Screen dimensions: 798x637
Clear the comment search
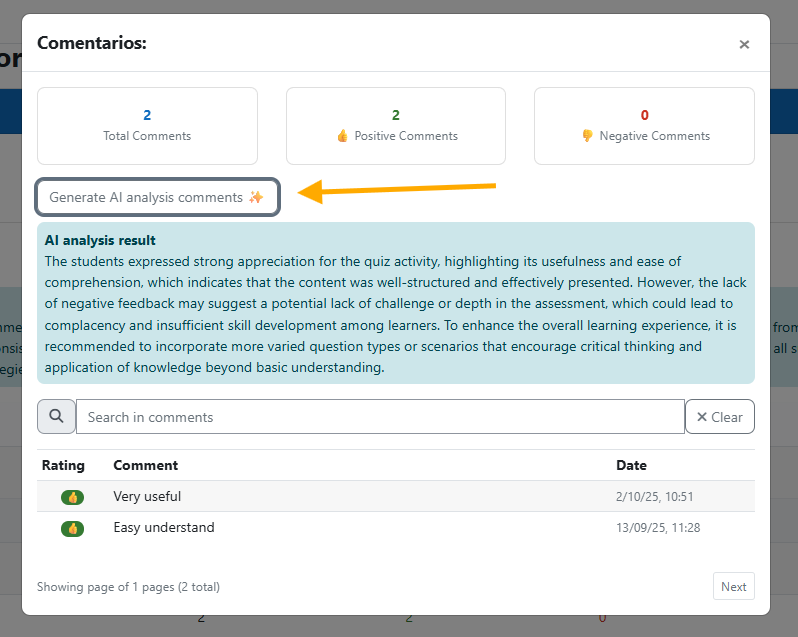pos(720,417)
